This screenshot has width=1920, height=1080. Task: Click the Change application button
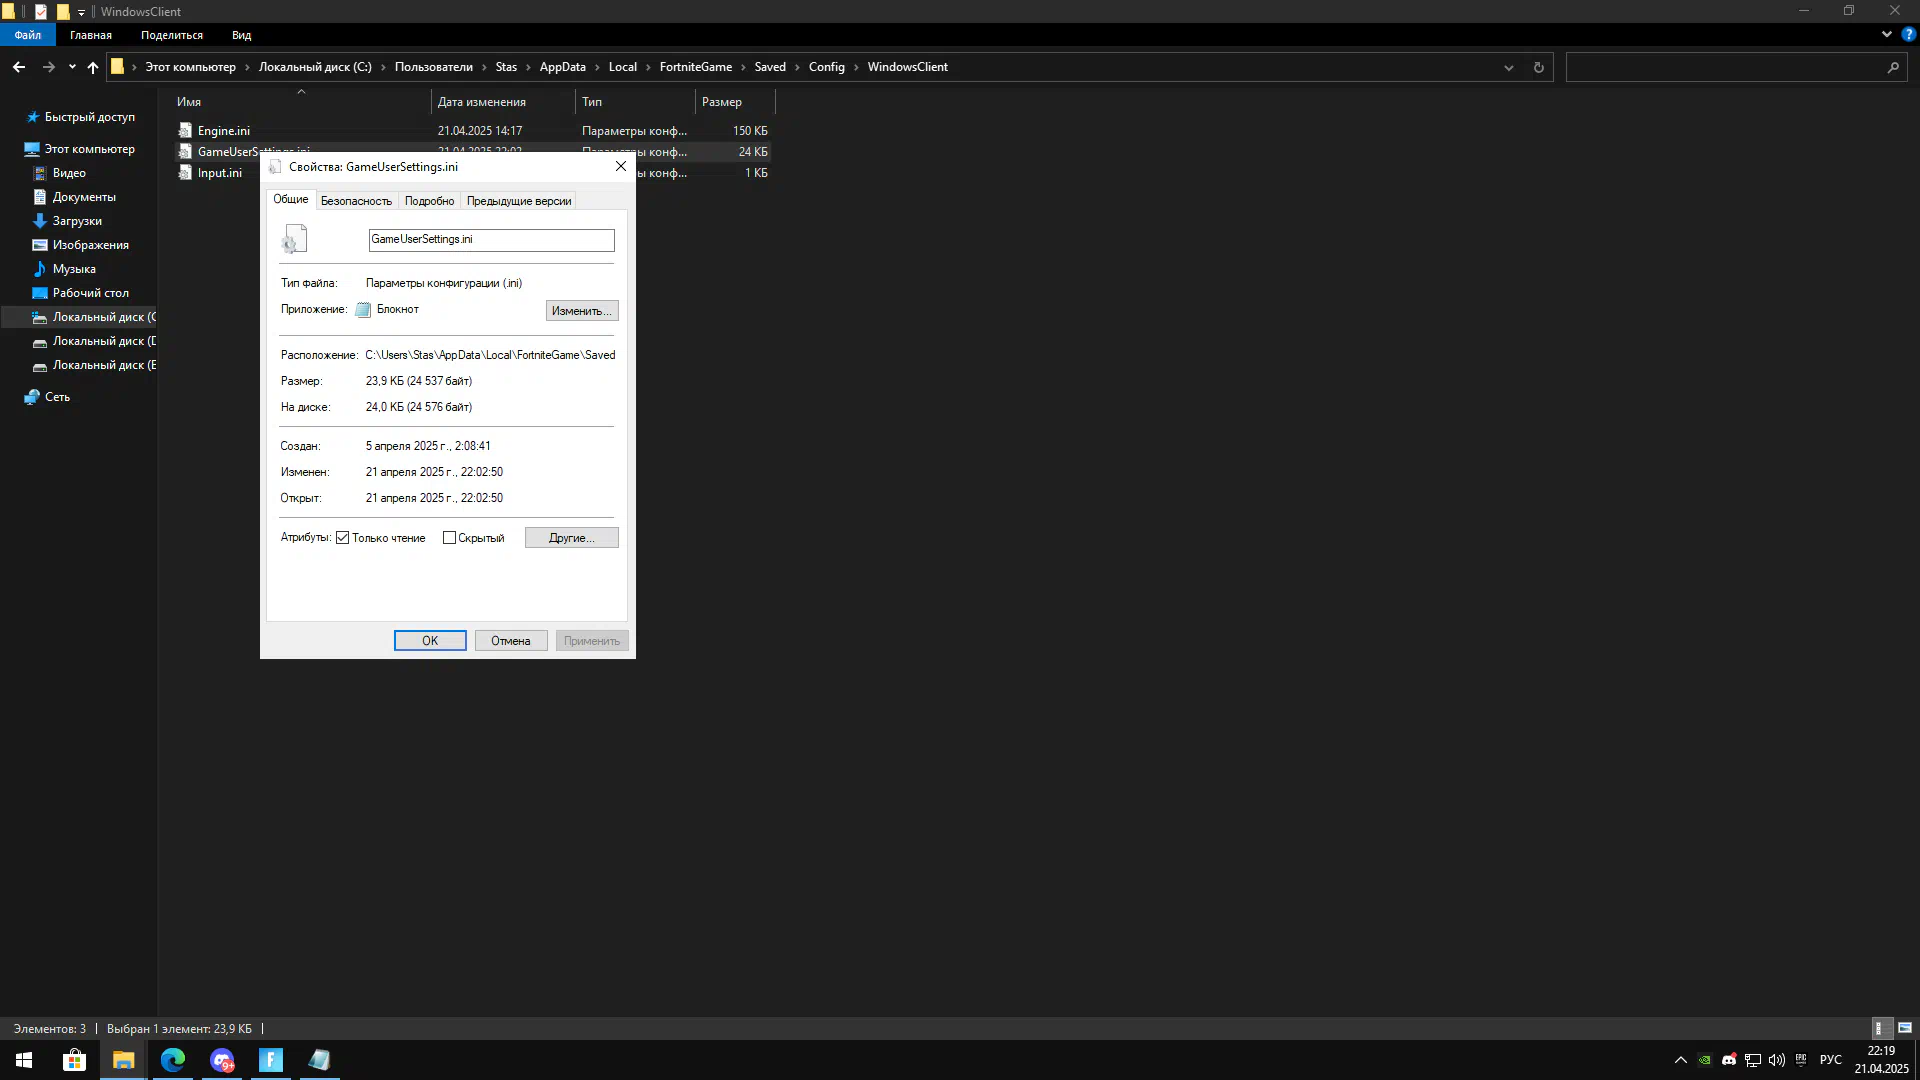[581, 311]
